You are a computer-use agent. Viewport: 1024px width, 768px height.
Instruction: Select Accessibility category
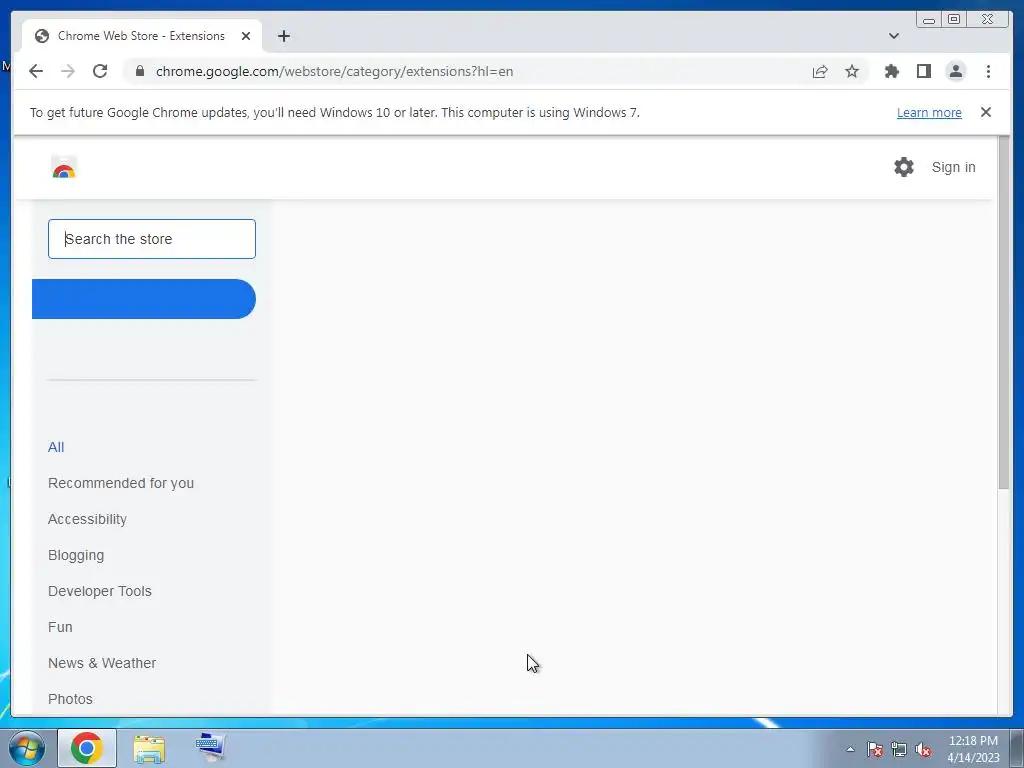click(x=88, y=519)
